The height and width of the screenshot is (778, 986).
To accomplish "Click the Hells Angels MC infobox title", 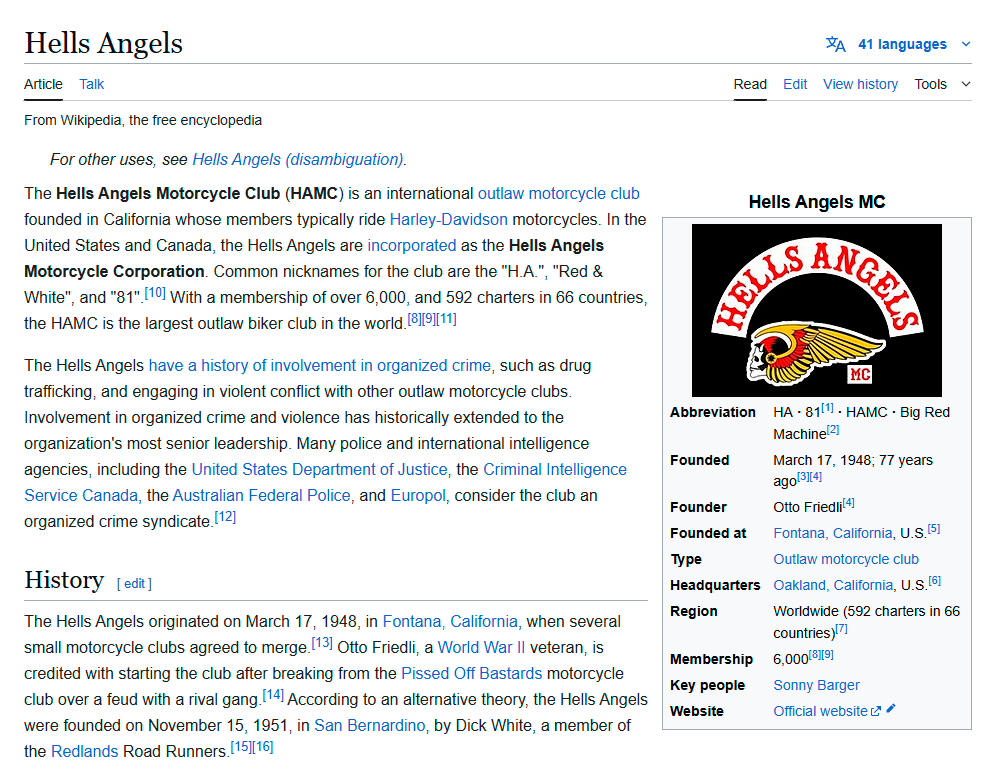I will click(817, 202).
